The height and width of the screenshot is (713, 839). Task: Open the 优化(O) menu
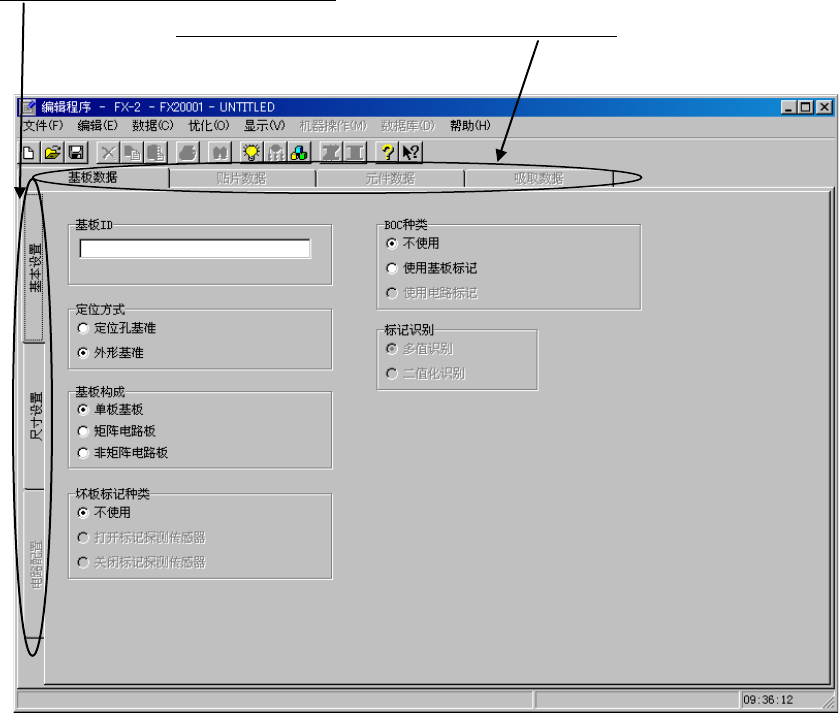click(x=209, y=125)
